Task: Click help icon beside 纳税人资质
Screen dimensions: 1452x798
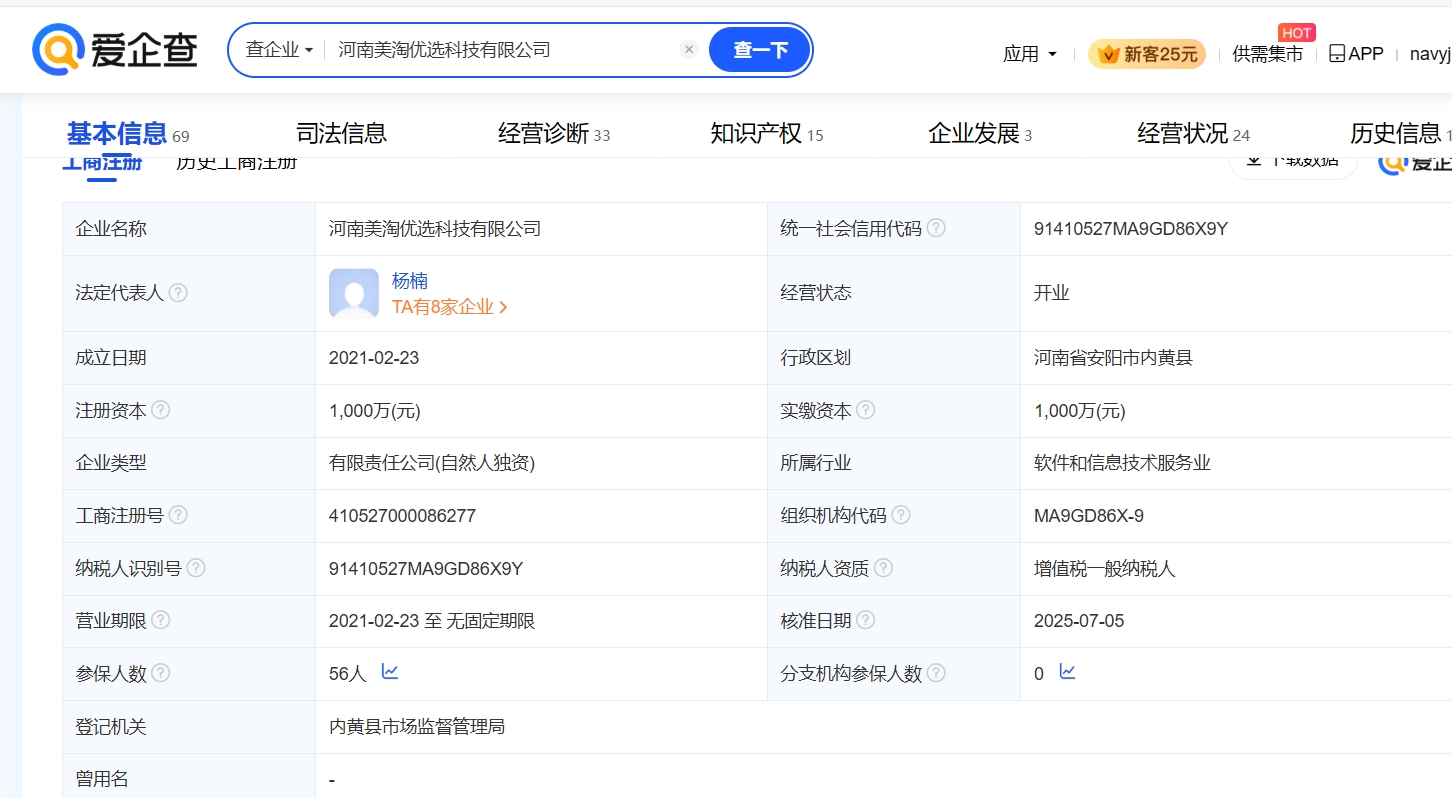Action: tap(883, 568)
